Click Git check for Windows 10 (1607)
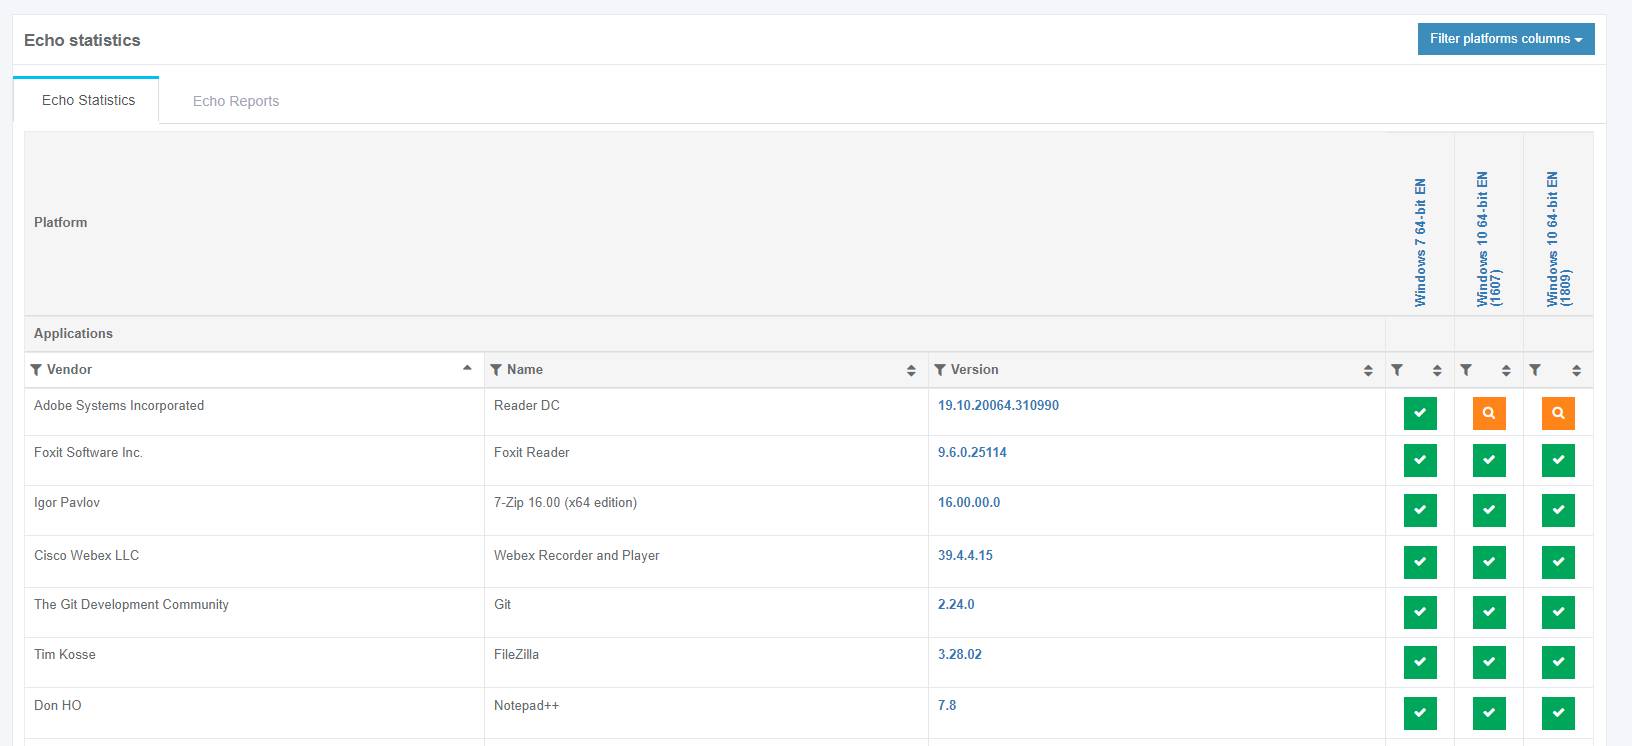The width and height of the screenshot is (1632, 746). (1489, 612)
